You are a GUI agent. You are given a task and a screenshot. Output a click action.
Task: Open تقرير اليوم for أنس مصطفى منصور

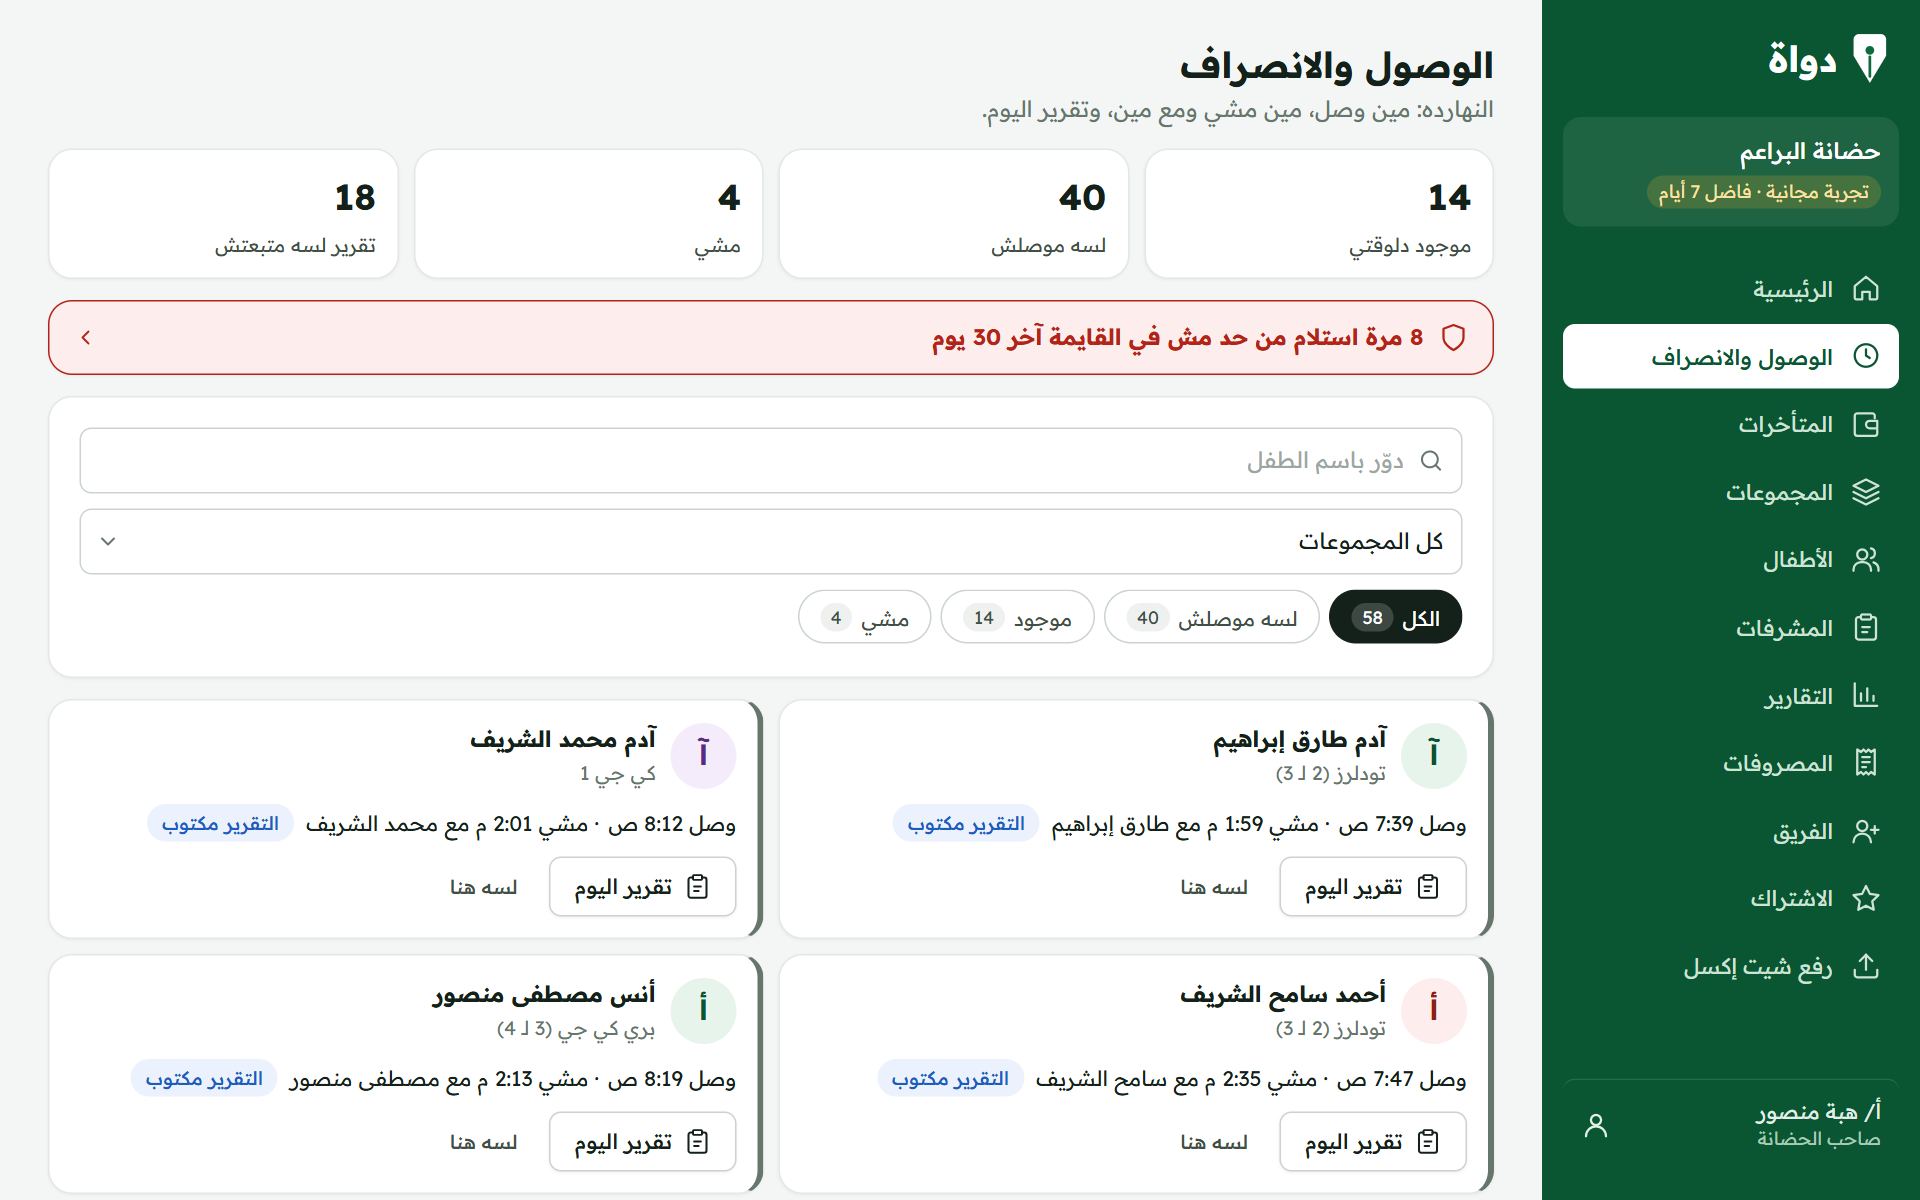(x=643, y=1142)
